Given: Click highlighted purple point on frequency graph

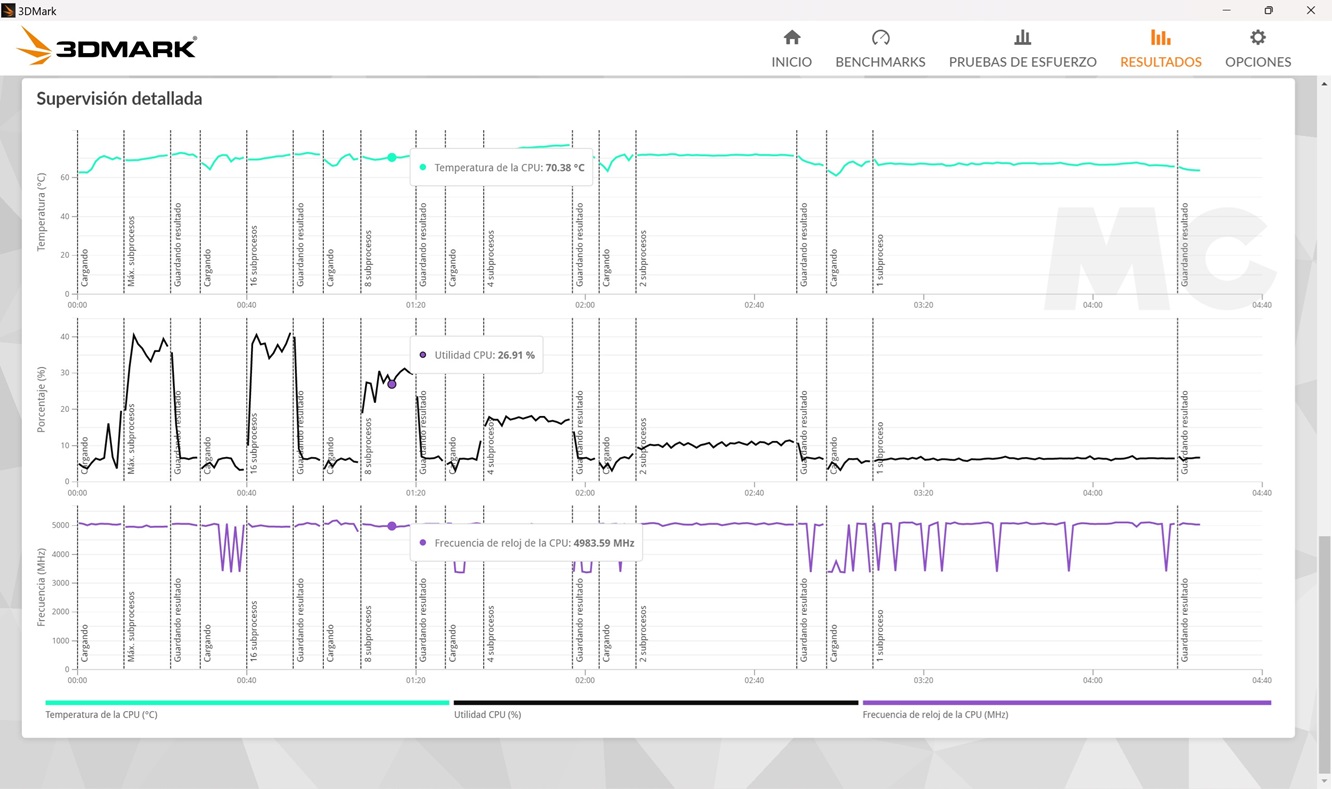Looking at the screenshot, I should tap(392, 526).
